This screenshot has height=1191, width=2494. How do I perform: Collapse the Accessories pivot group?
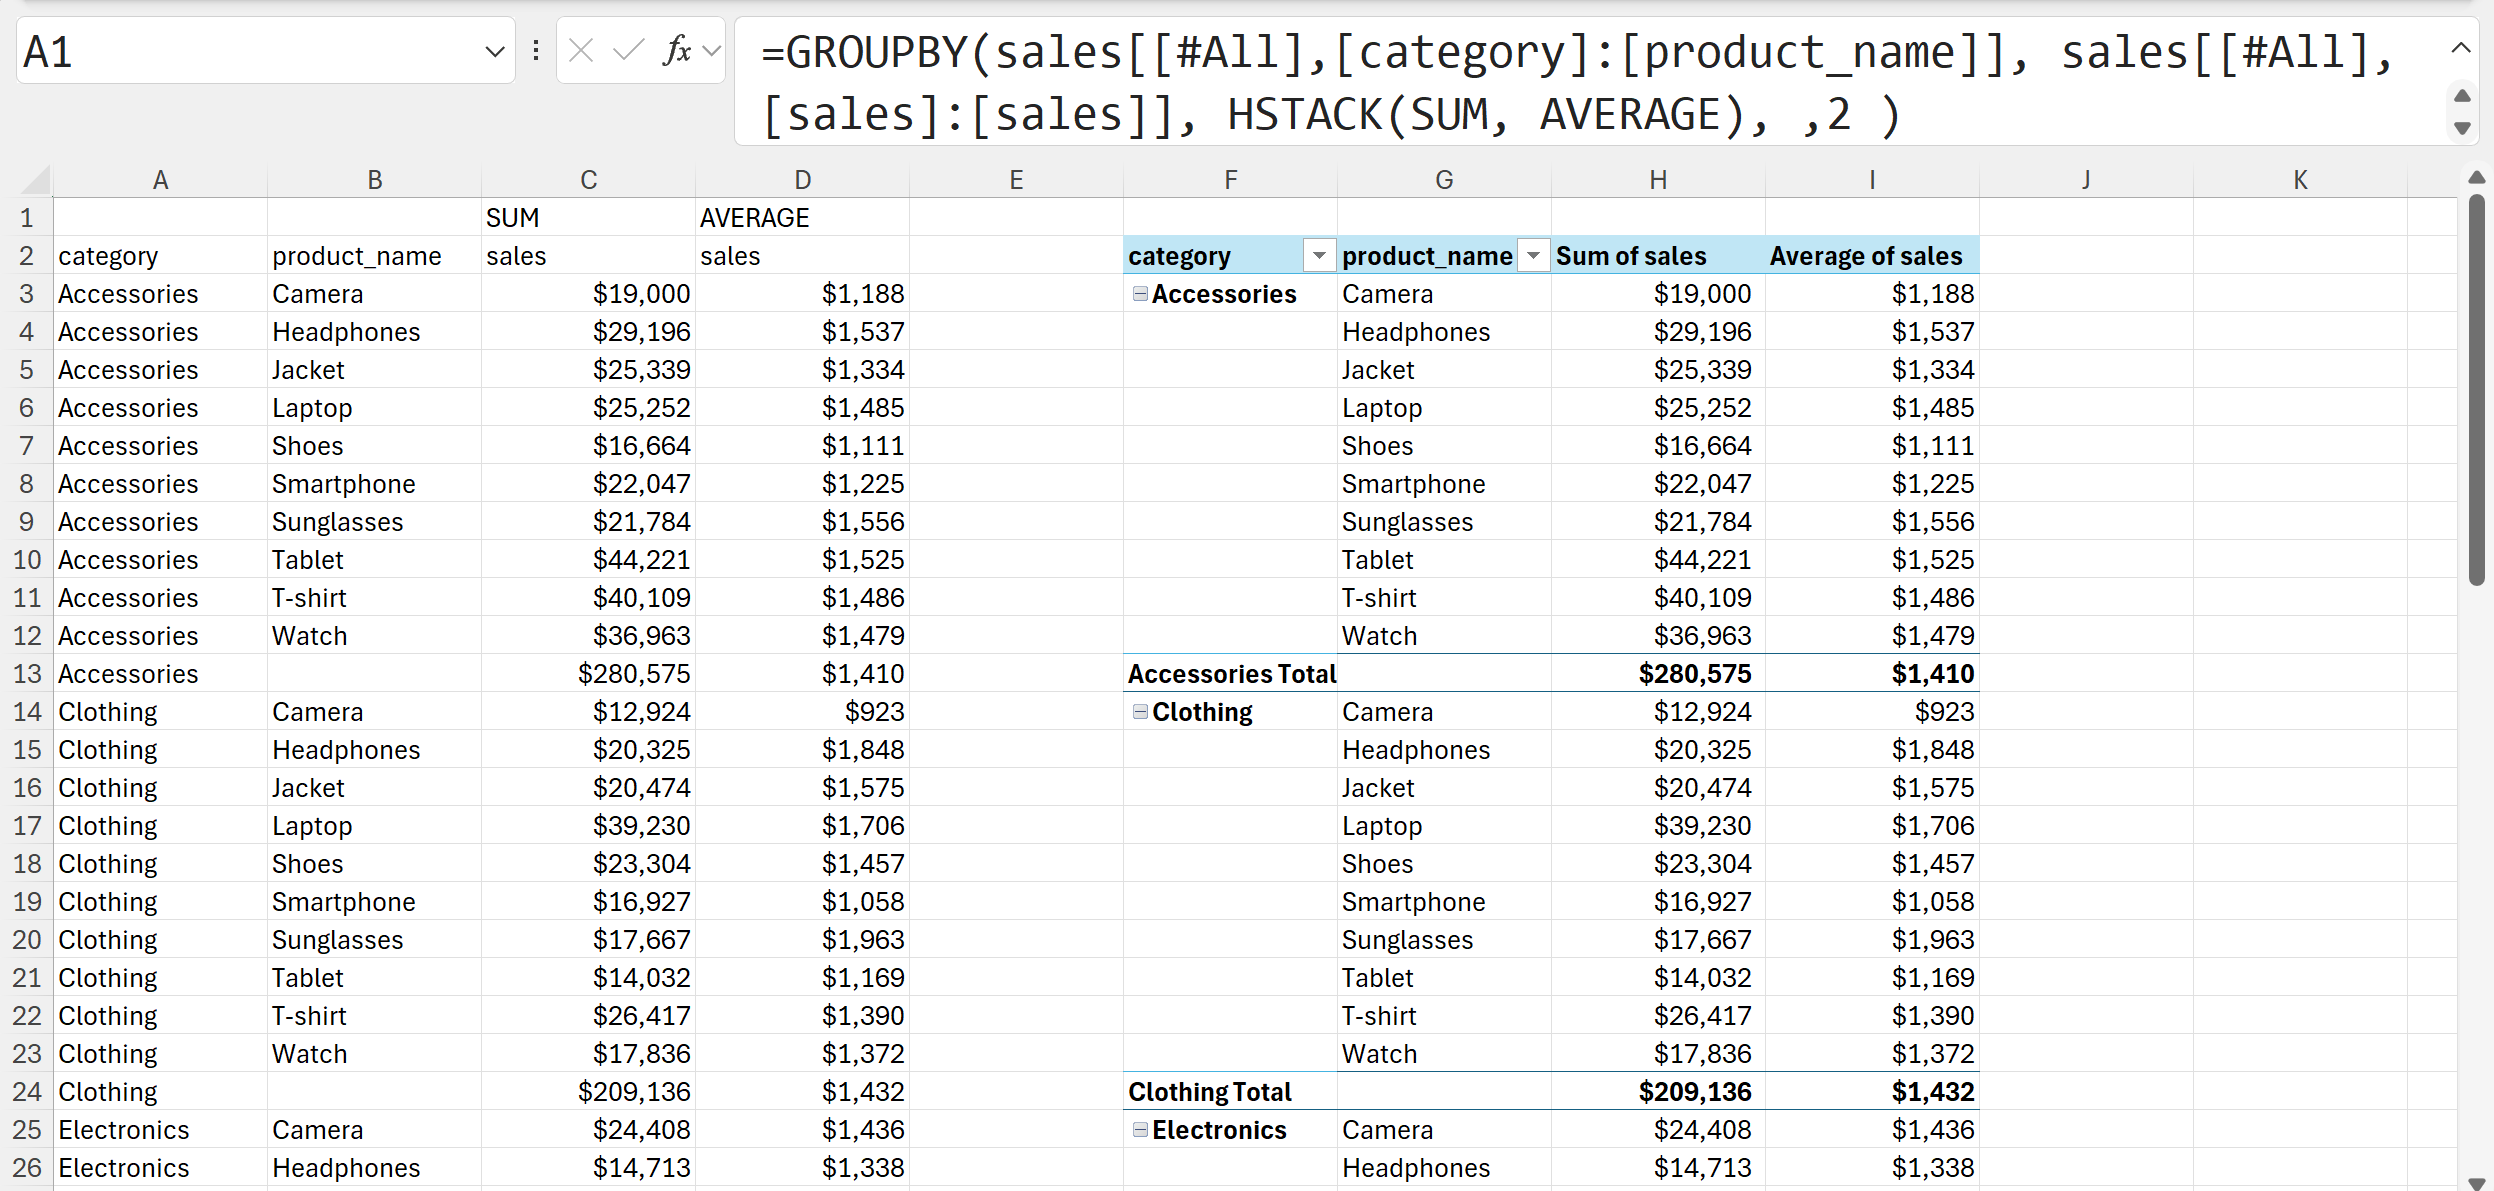(1140, 294)
